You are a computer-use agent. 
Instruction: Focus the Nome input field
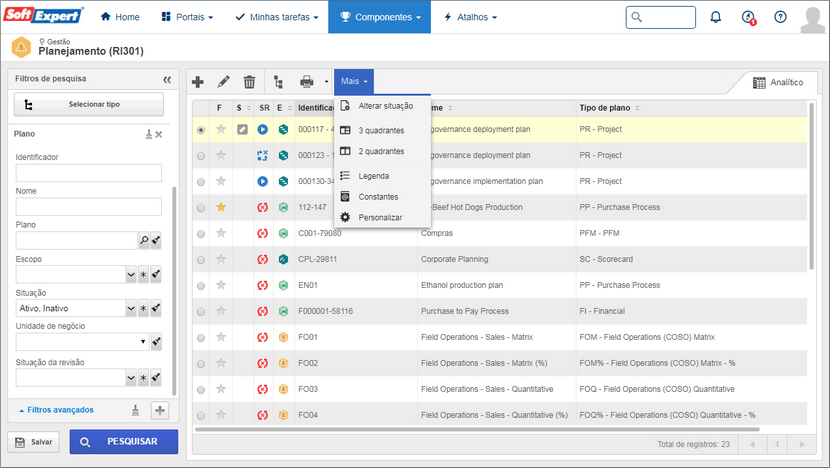click(x=88, y=206)
